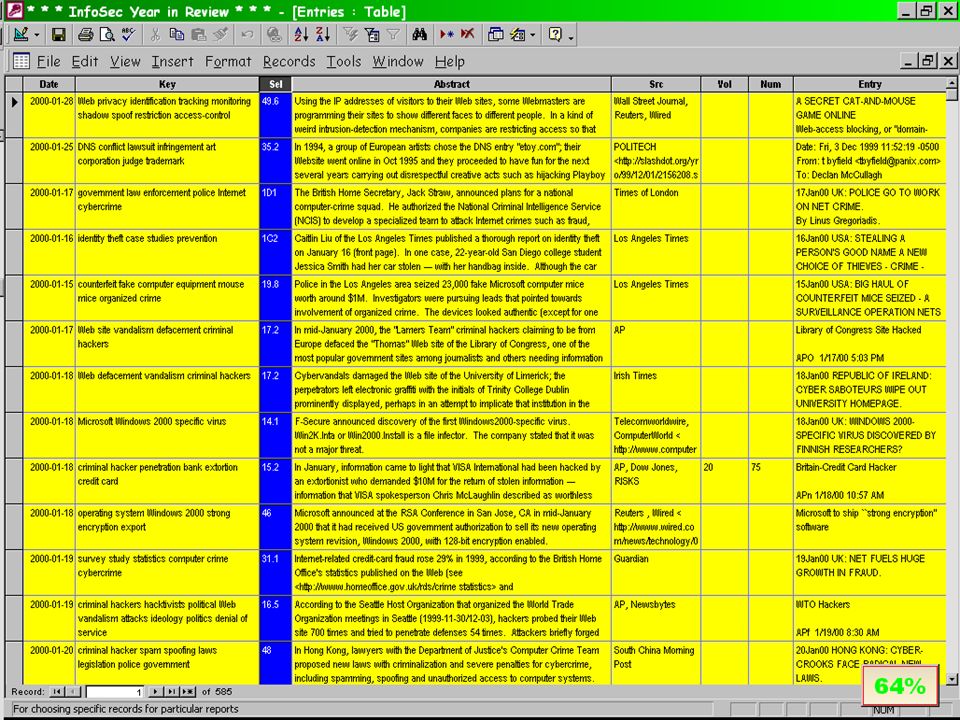Click the Access key icon in the title bar
This screenshot has height=720, width=960.
click(x=14, y=10)
